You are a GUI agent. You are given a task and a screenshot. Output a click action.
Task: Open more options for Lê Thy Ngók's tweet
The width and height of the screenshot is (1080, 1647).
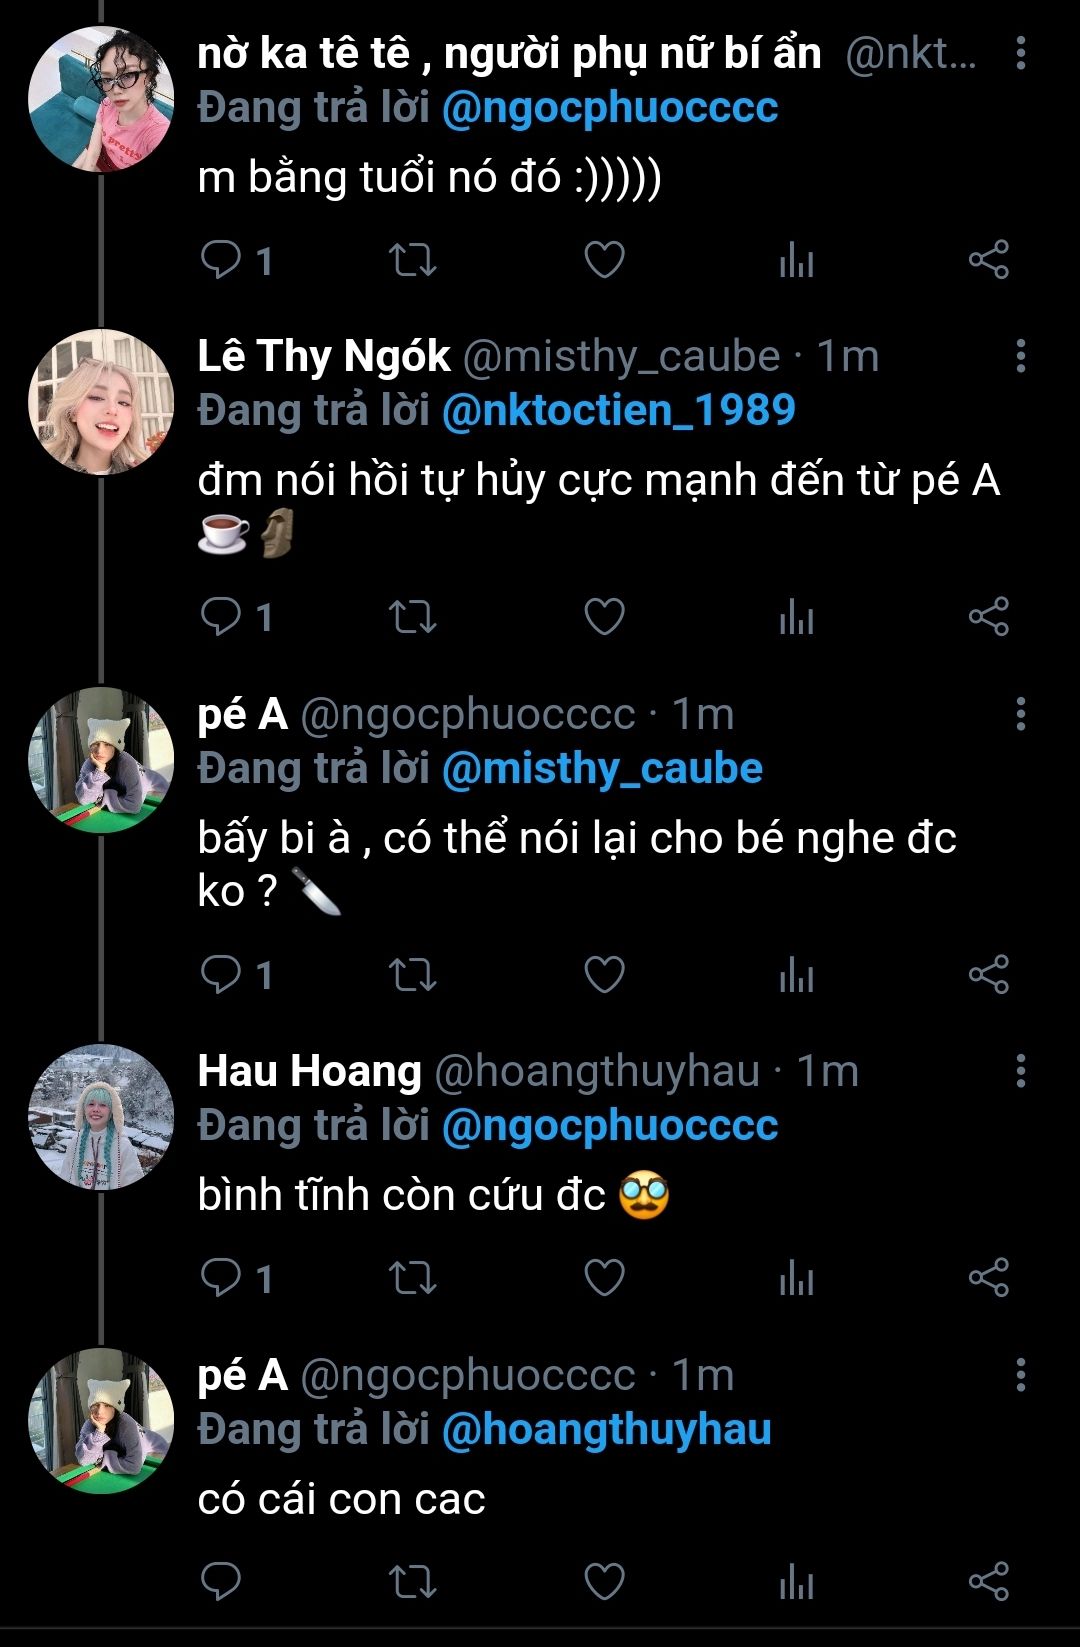(x=1020, y=356)
